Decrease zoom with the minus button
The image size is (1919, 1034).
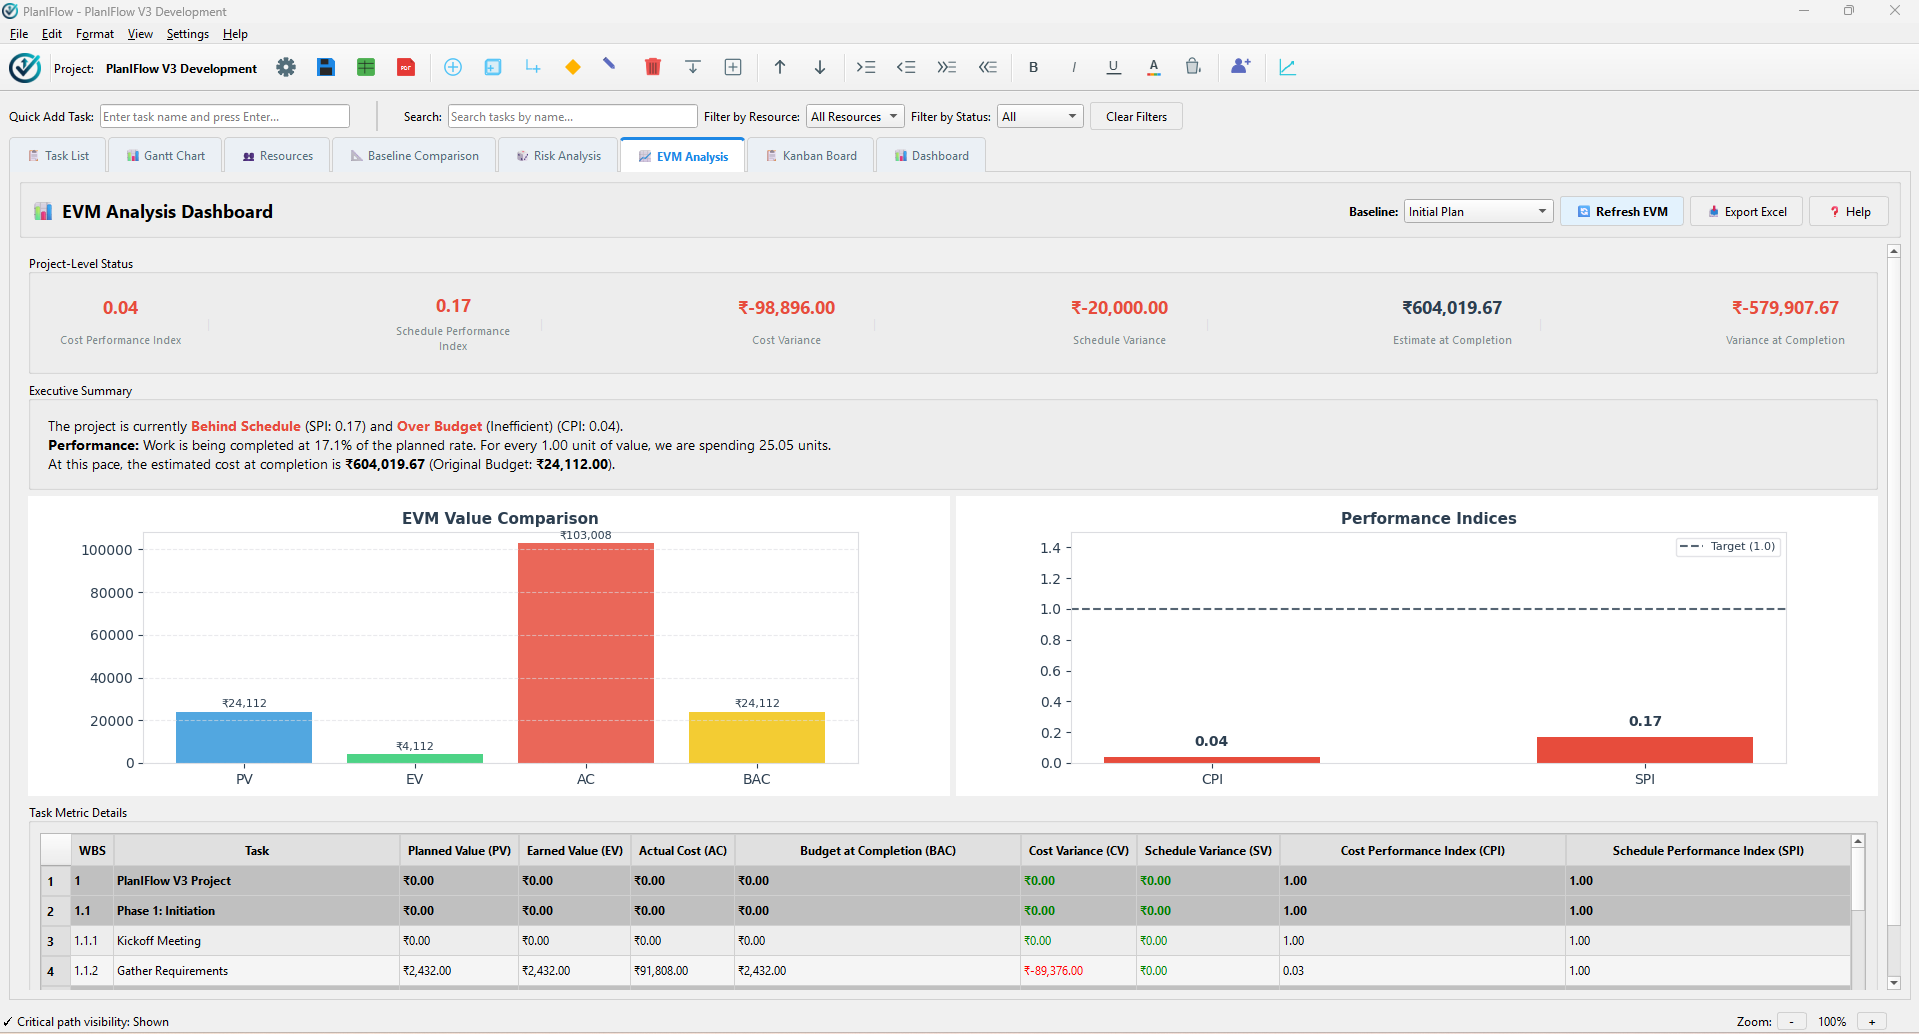pyautogui.click(x=1791, y=1022)
